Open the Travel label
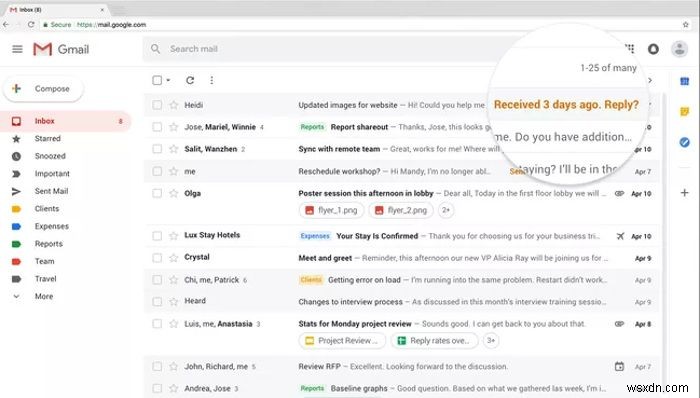 [x=46, y=279]
